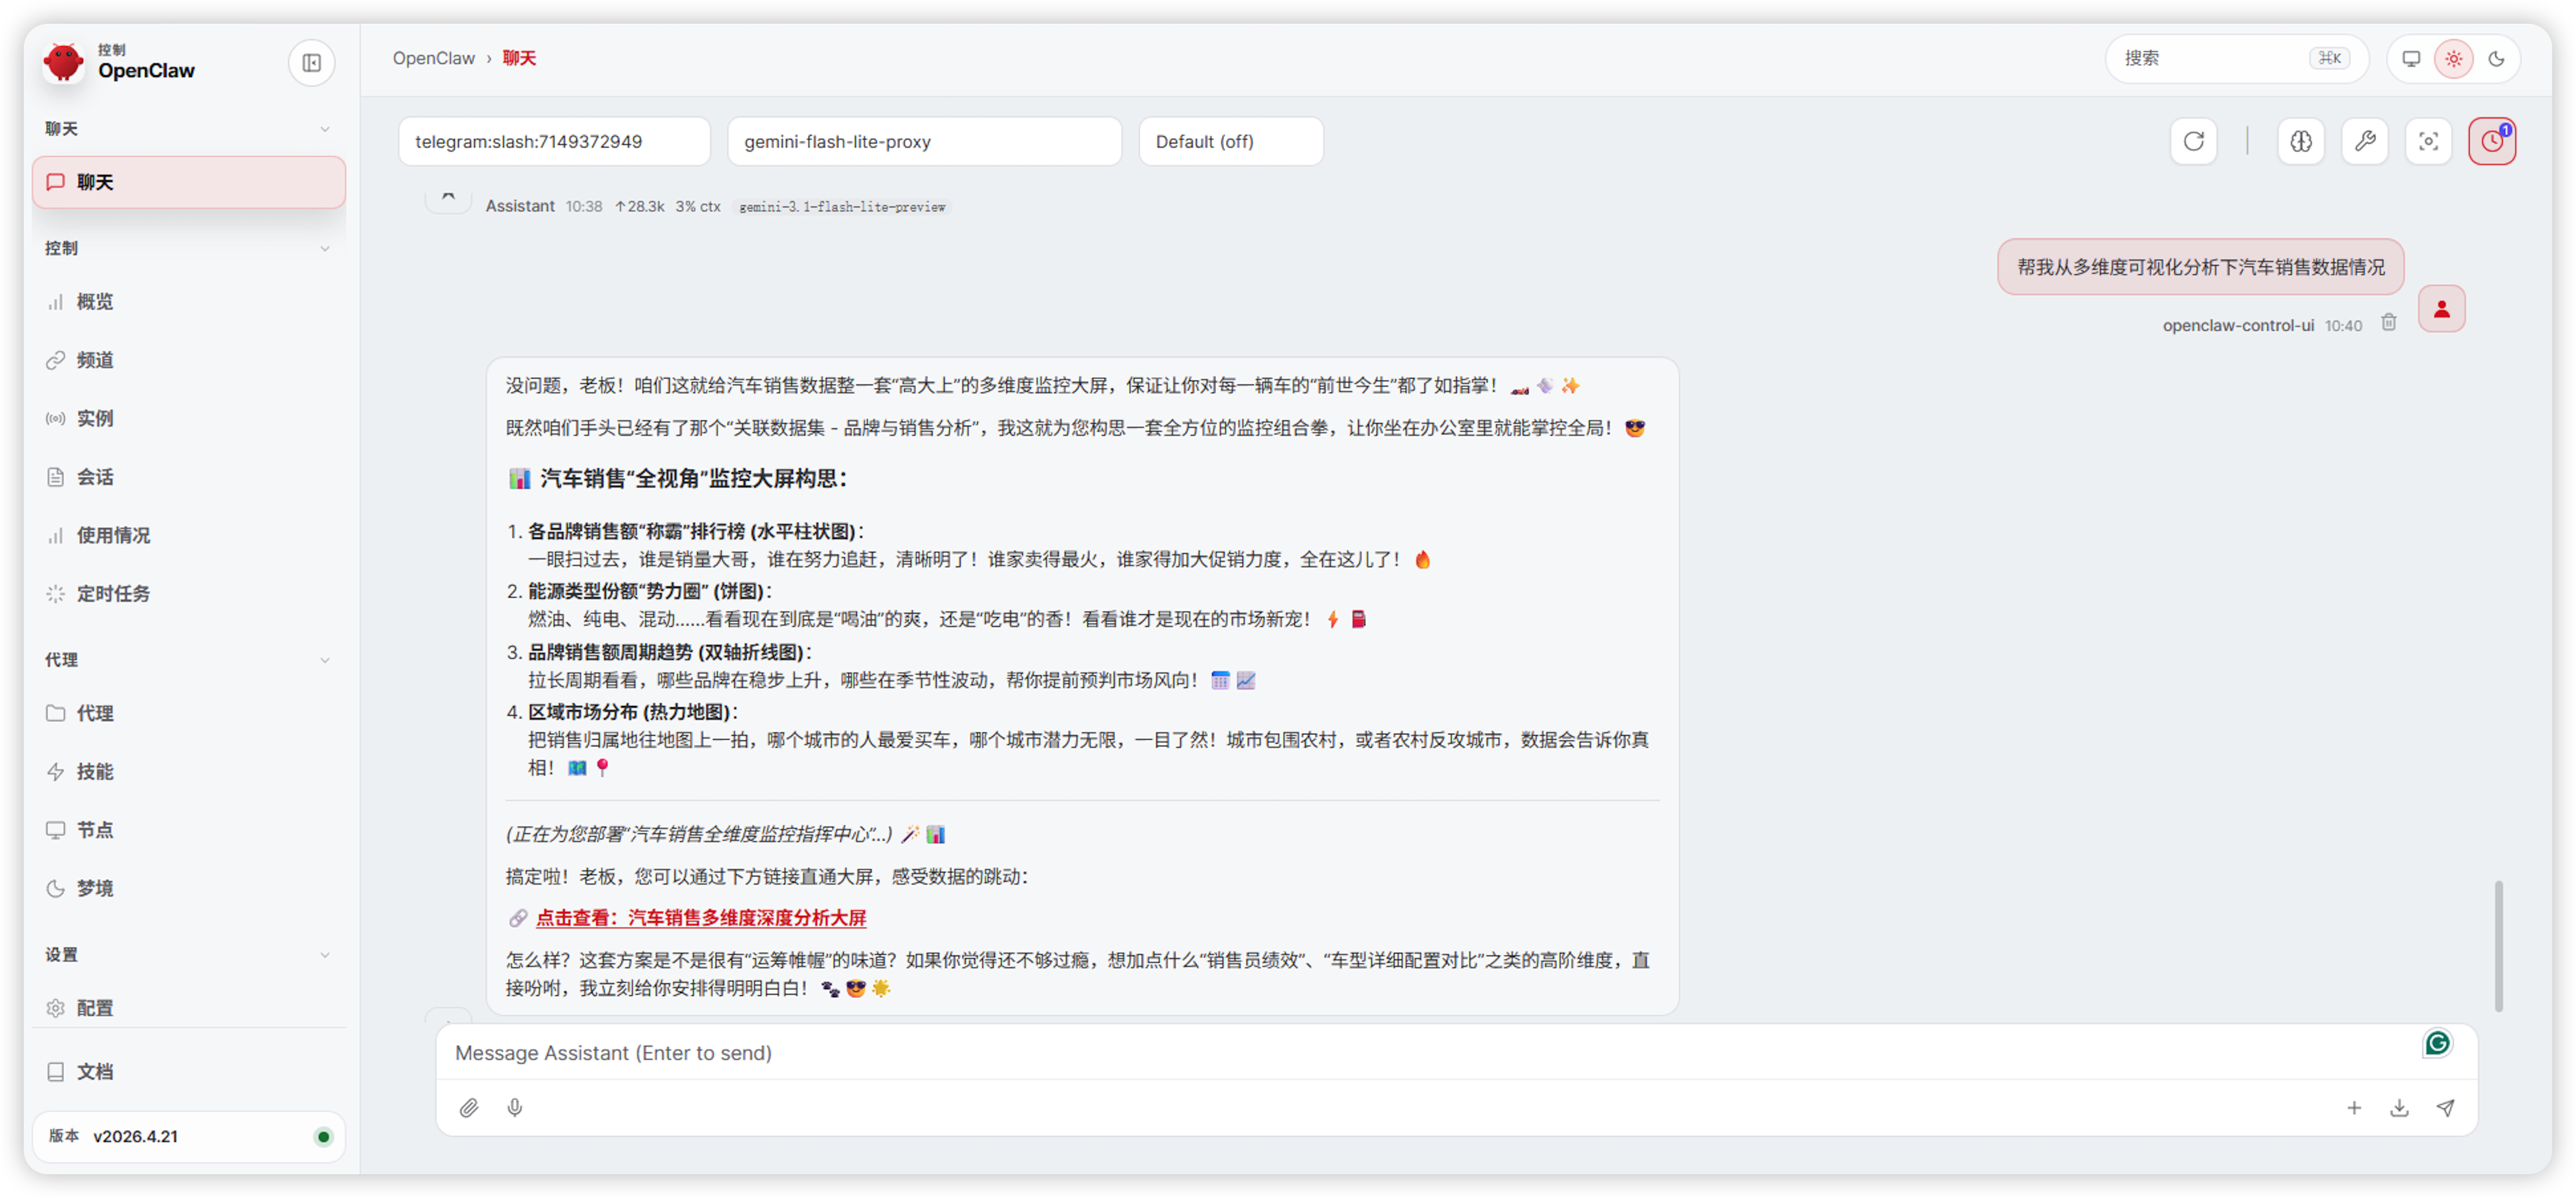Open 文档 documentation link
The image size is (2576, 1198).
click(189, 1071)
